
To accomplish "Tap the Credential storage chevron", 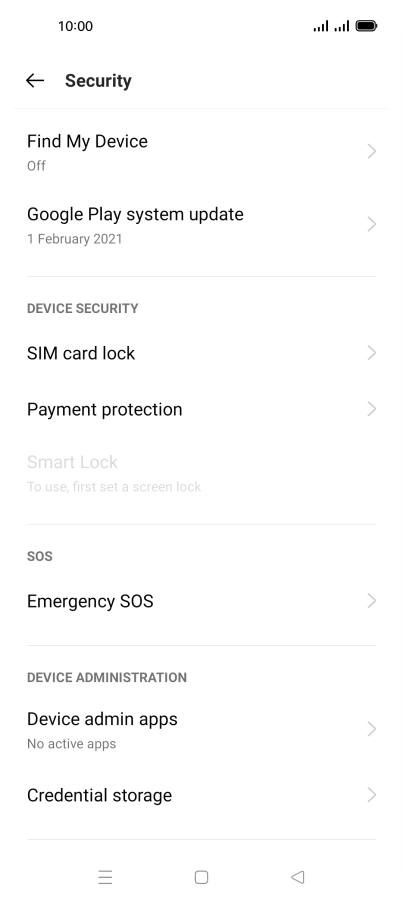I will pyautogui.click(x=371, y=795).
